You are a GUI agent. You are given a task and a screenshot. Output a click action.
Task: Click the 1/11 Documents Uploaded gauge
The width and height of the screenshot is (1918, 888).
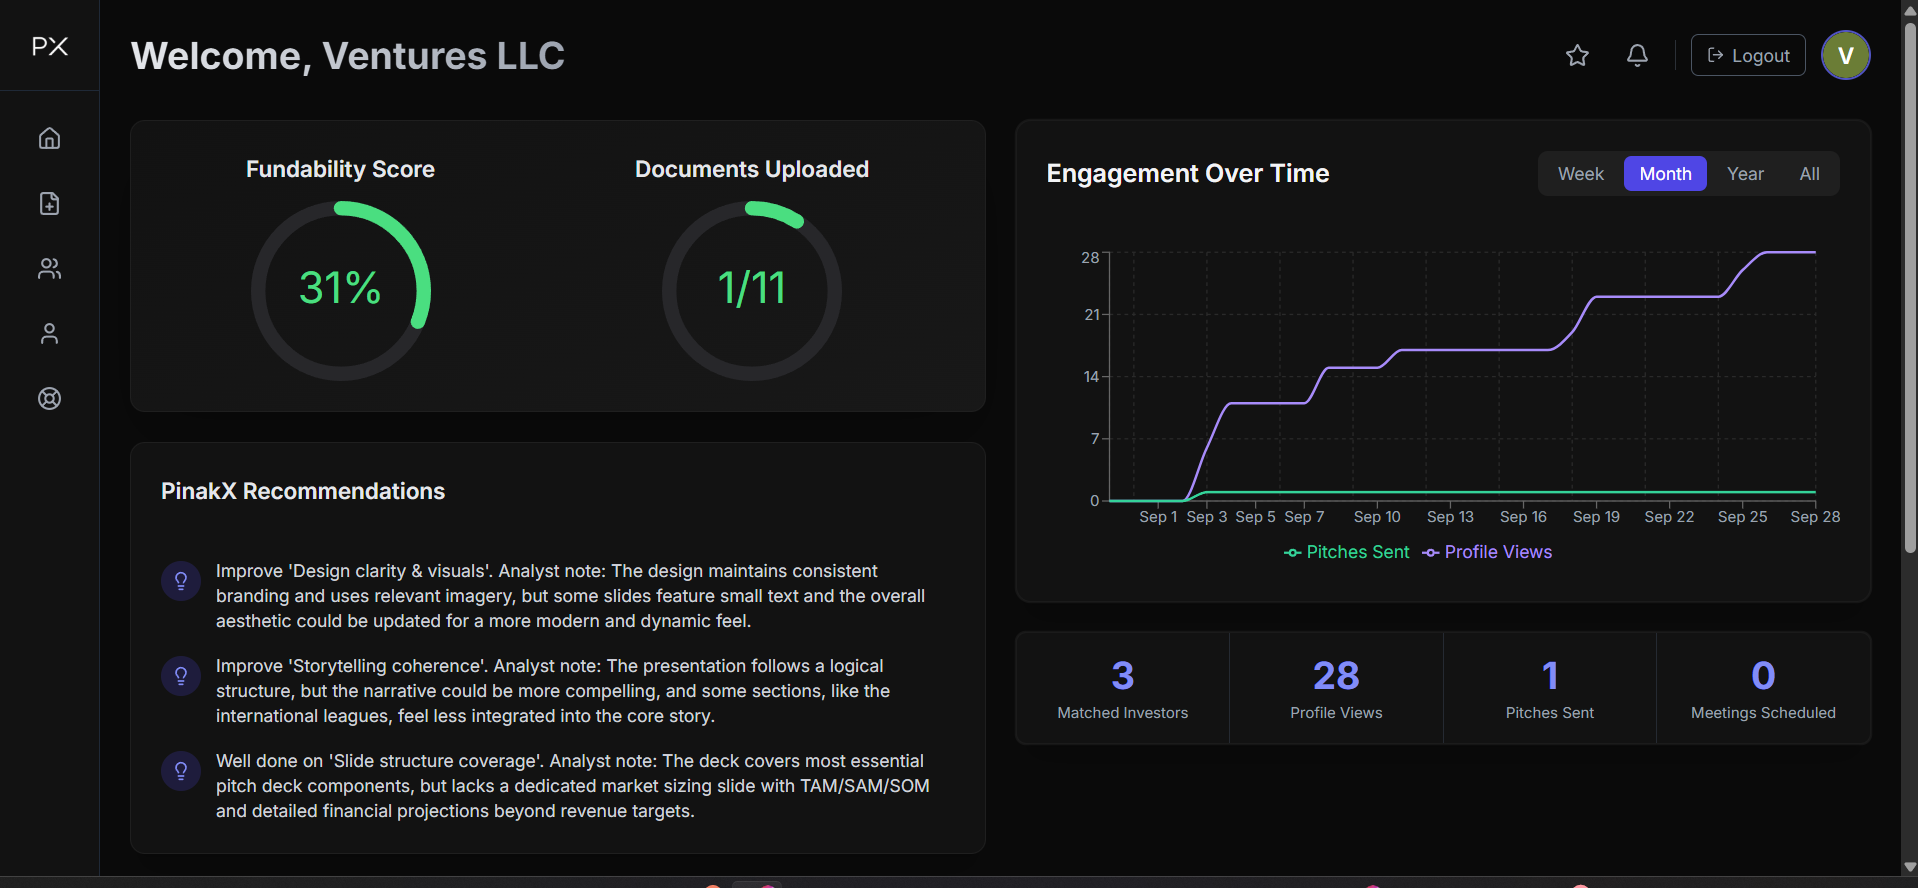coord(752,290)
